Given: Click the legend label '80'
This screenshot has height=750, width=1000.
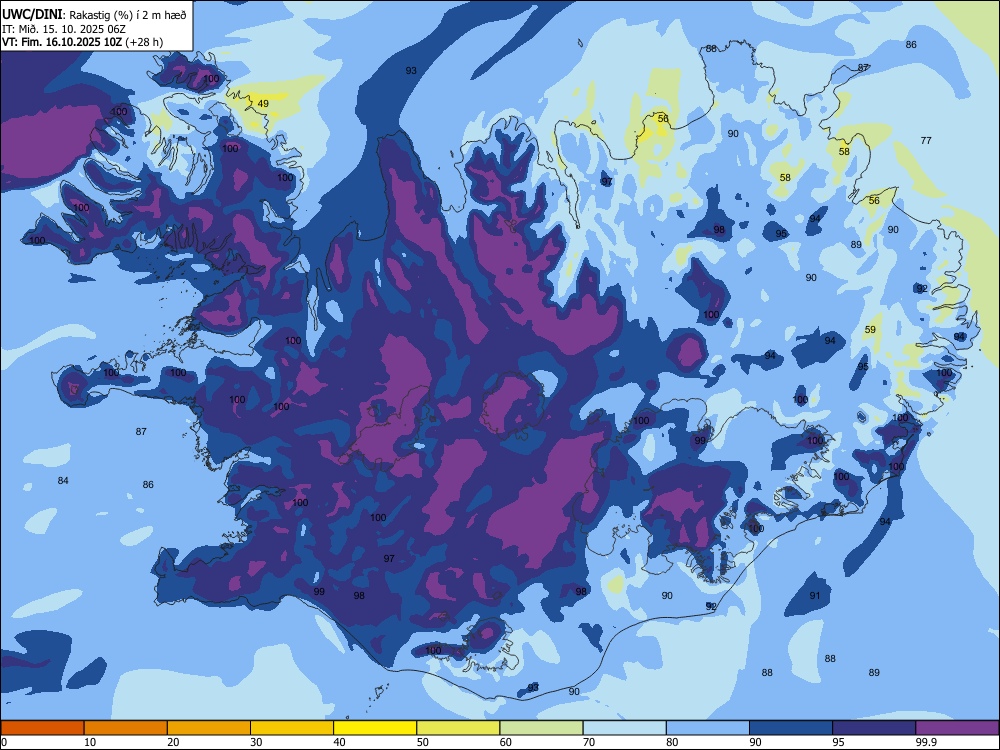Looking at the screenshot, I should (x=672, y=742).
